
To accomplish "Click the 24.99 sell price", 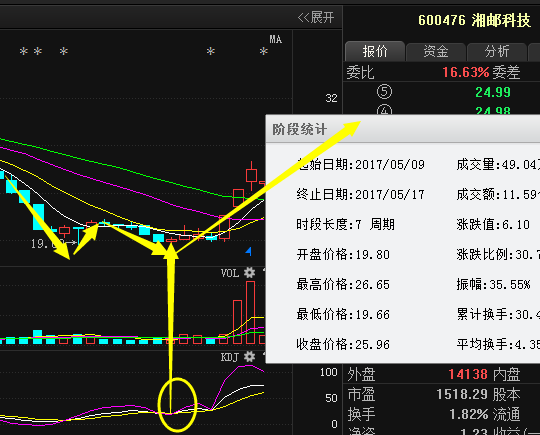I will (493, 92).
